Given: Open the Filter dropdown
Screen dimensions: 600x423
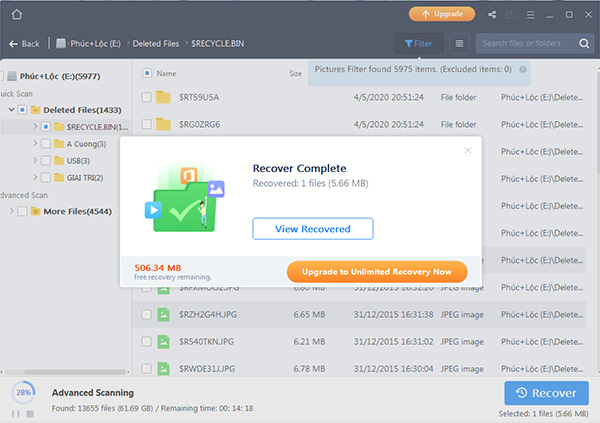Looking at the screenshot, I should pos(419,44).
